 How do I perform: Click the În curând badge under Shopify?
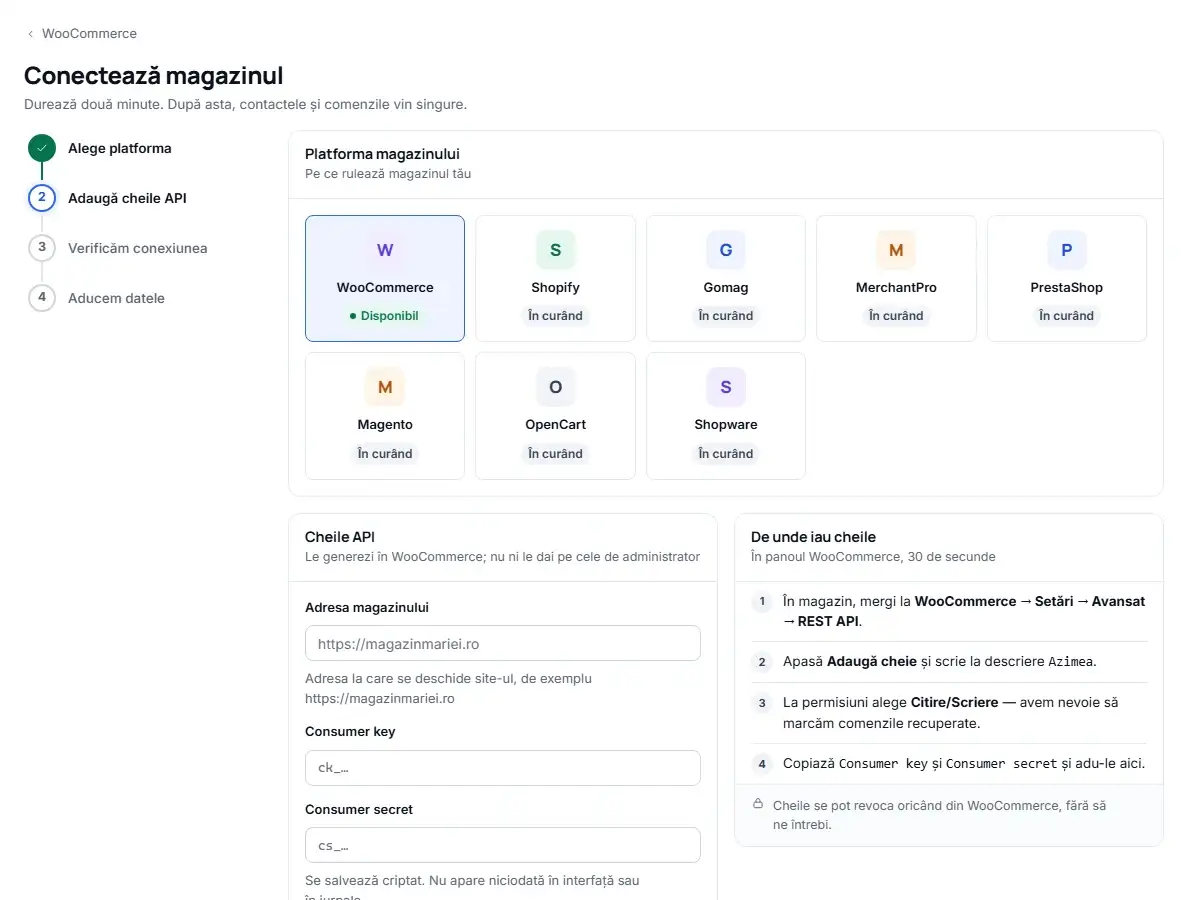[x=555, y=316]
